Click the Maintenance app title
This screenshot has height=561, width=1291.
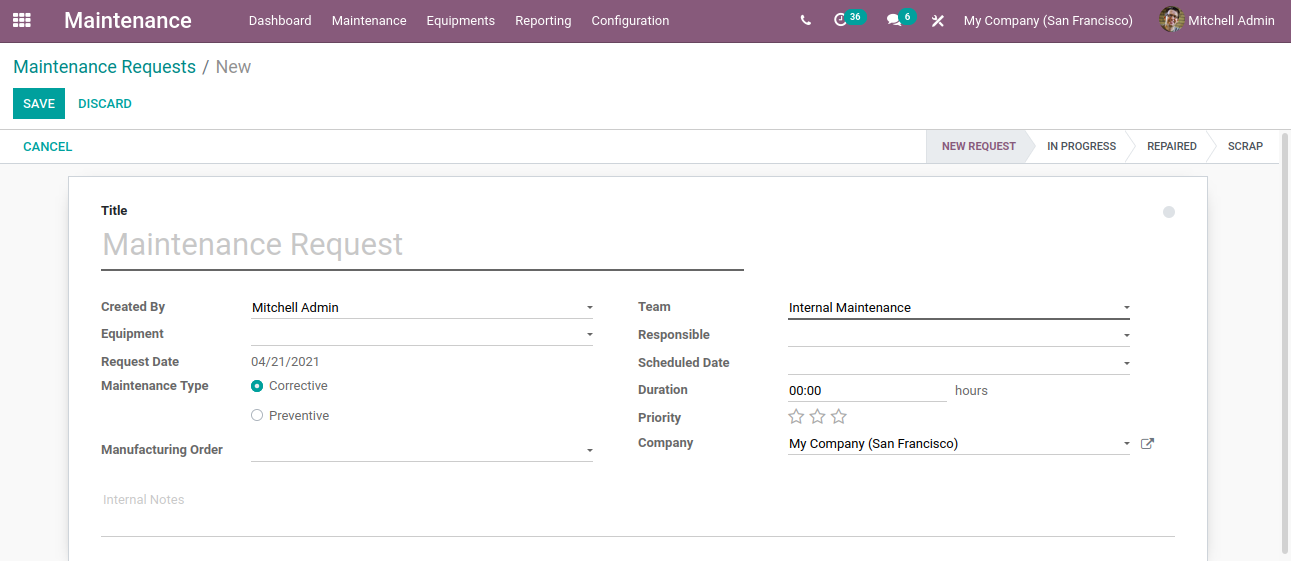coord(128,20)
